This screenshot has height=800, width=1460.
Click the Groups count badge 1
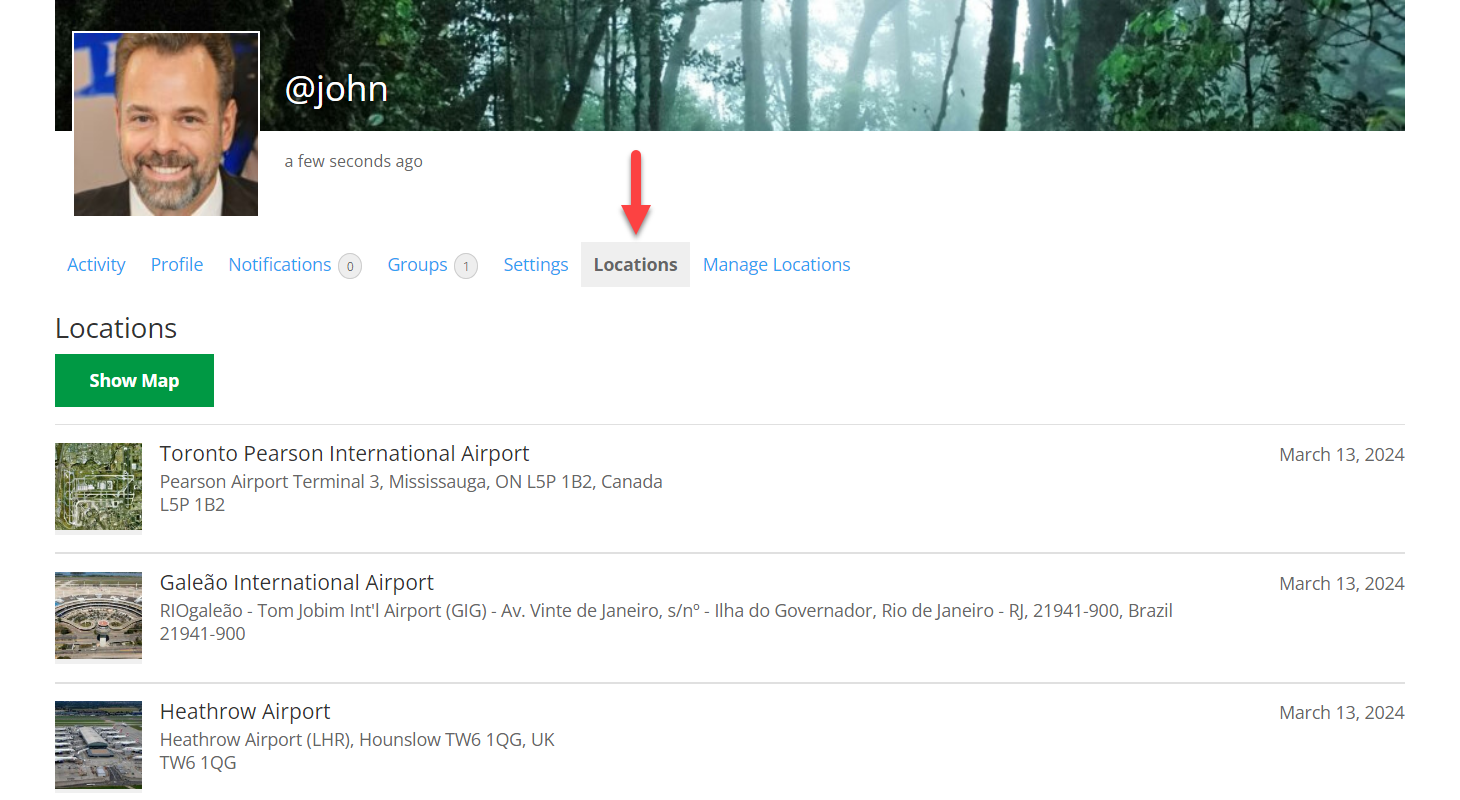pyautogui.click(x=466, y=266)
